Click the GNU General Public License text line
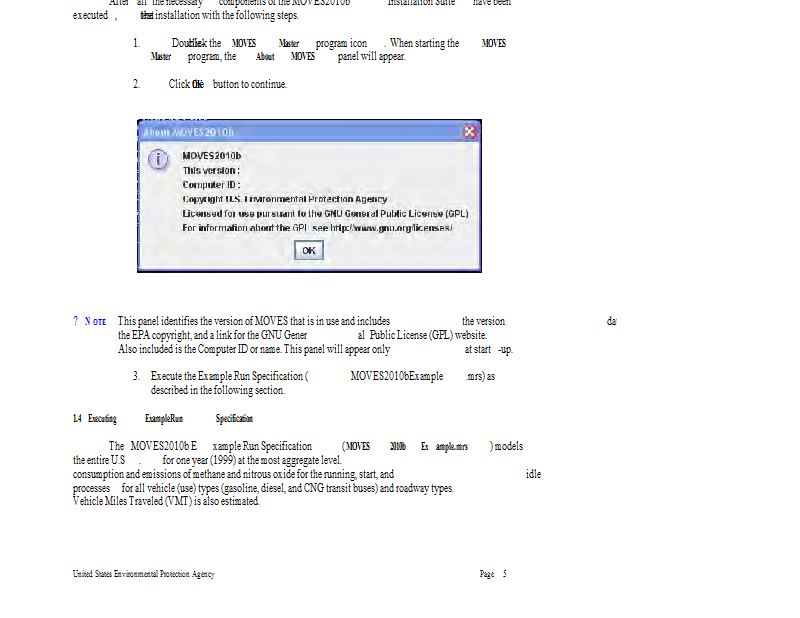 click(x=325, y=213)
